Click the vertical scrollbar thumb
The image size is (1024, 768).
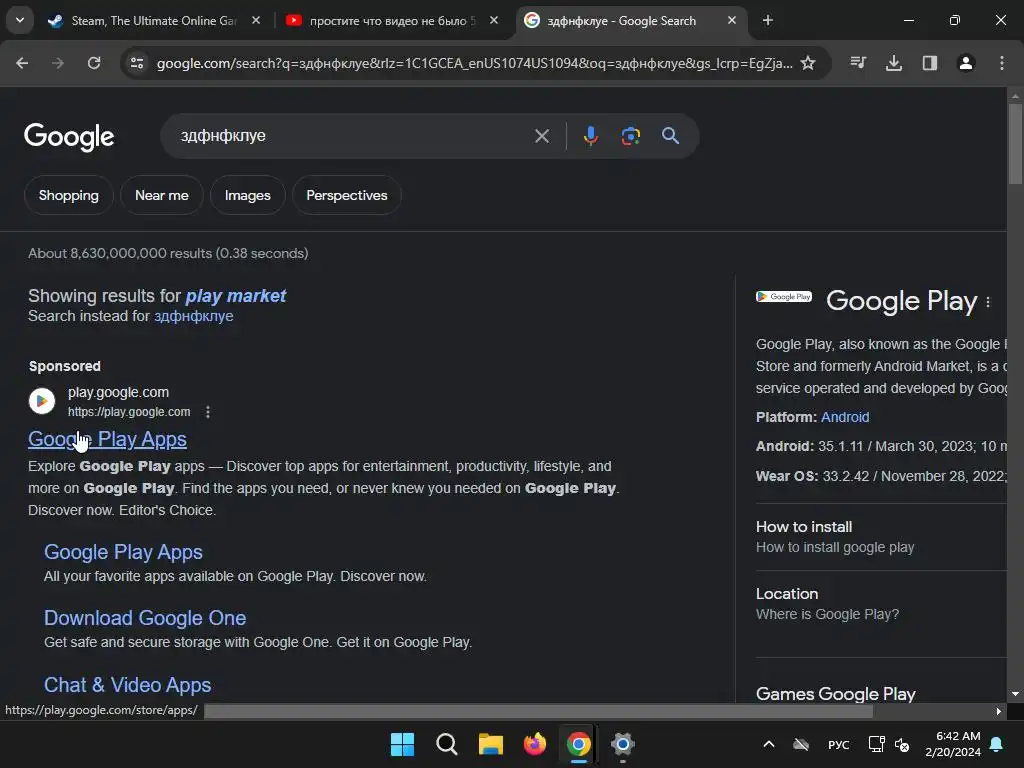coord(1015,144)
